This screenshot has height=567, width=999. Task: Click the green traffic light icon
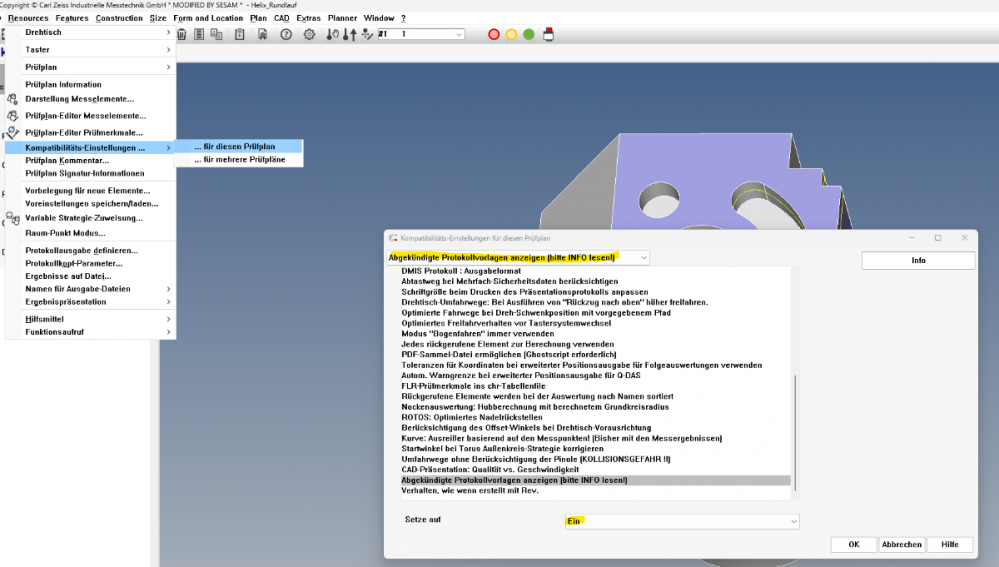(x=528, y=34)
